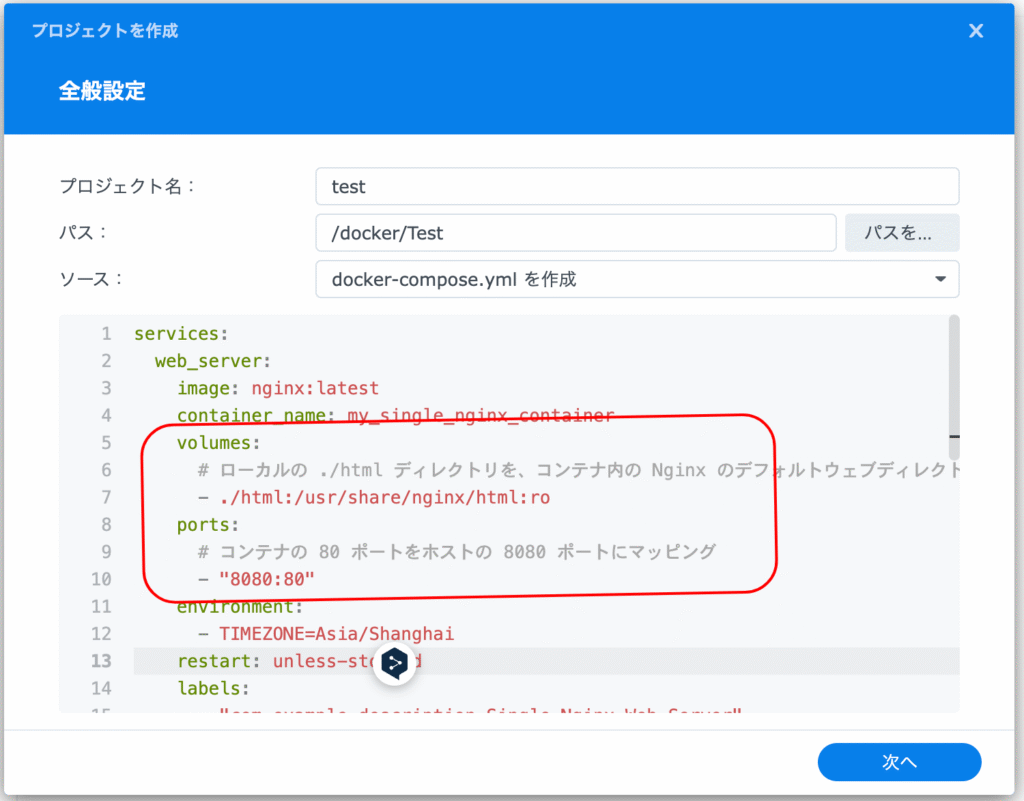Click the volumes: key on line 5
Image resolution: width=1024 pixels, height=801 pixels.
pos(218,443)
